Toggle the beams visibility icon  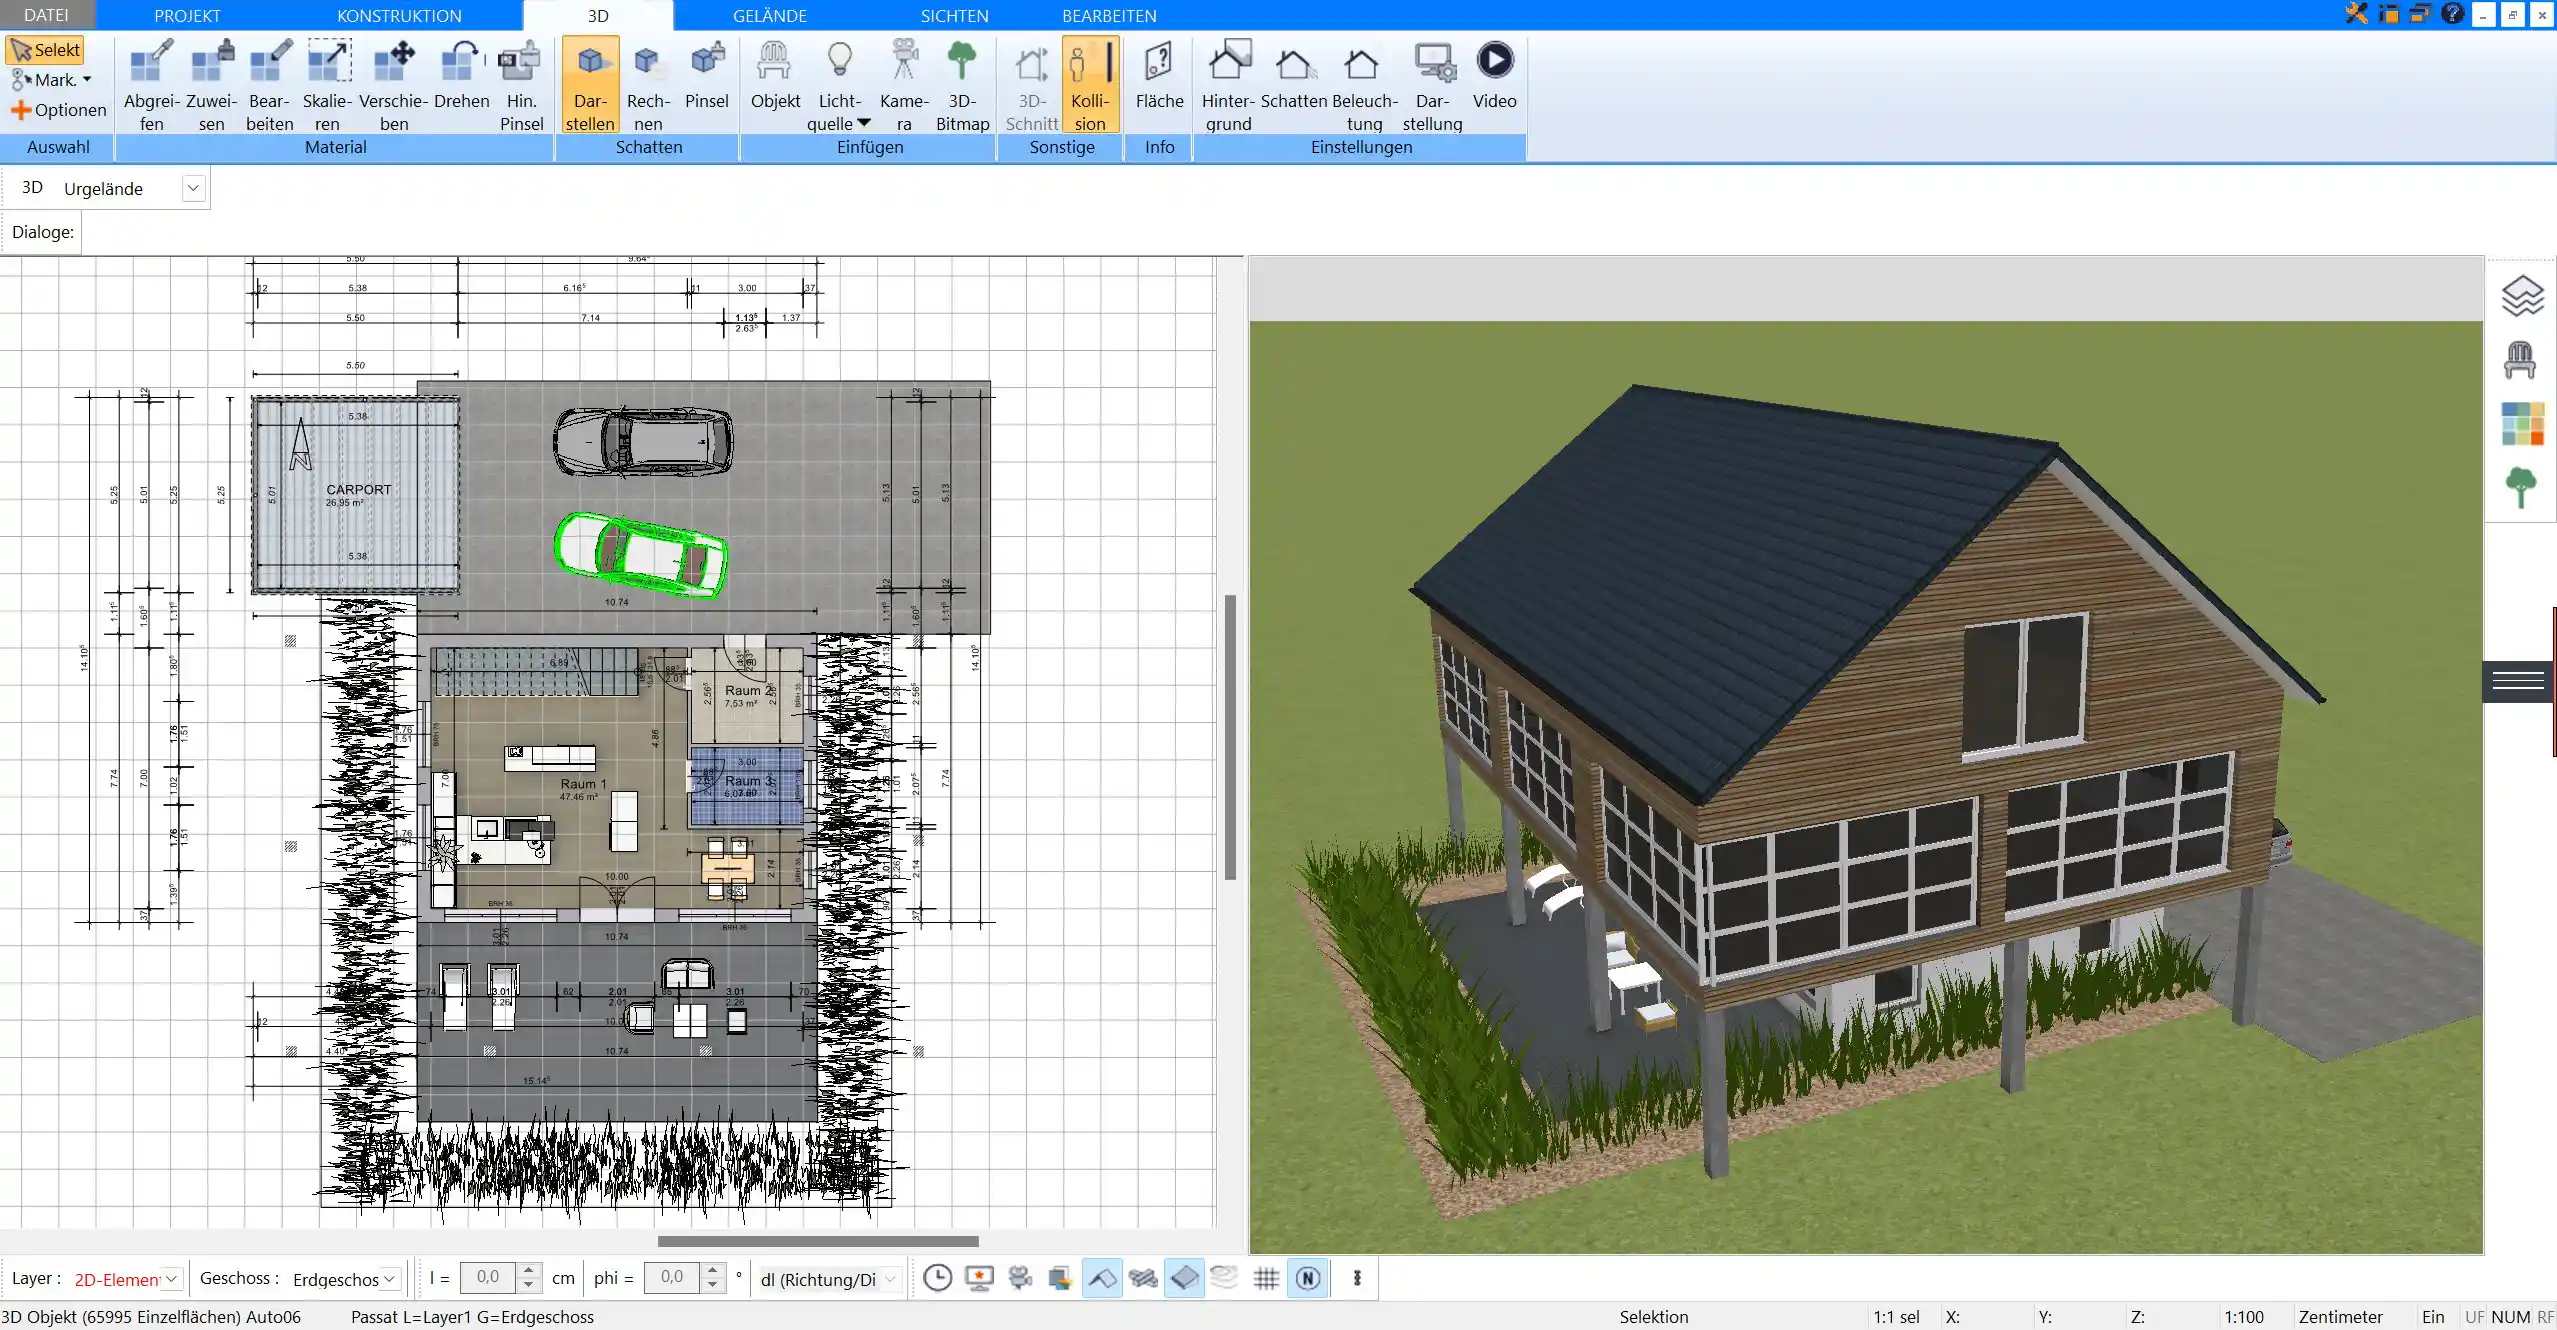[x=1143, y=1278]
